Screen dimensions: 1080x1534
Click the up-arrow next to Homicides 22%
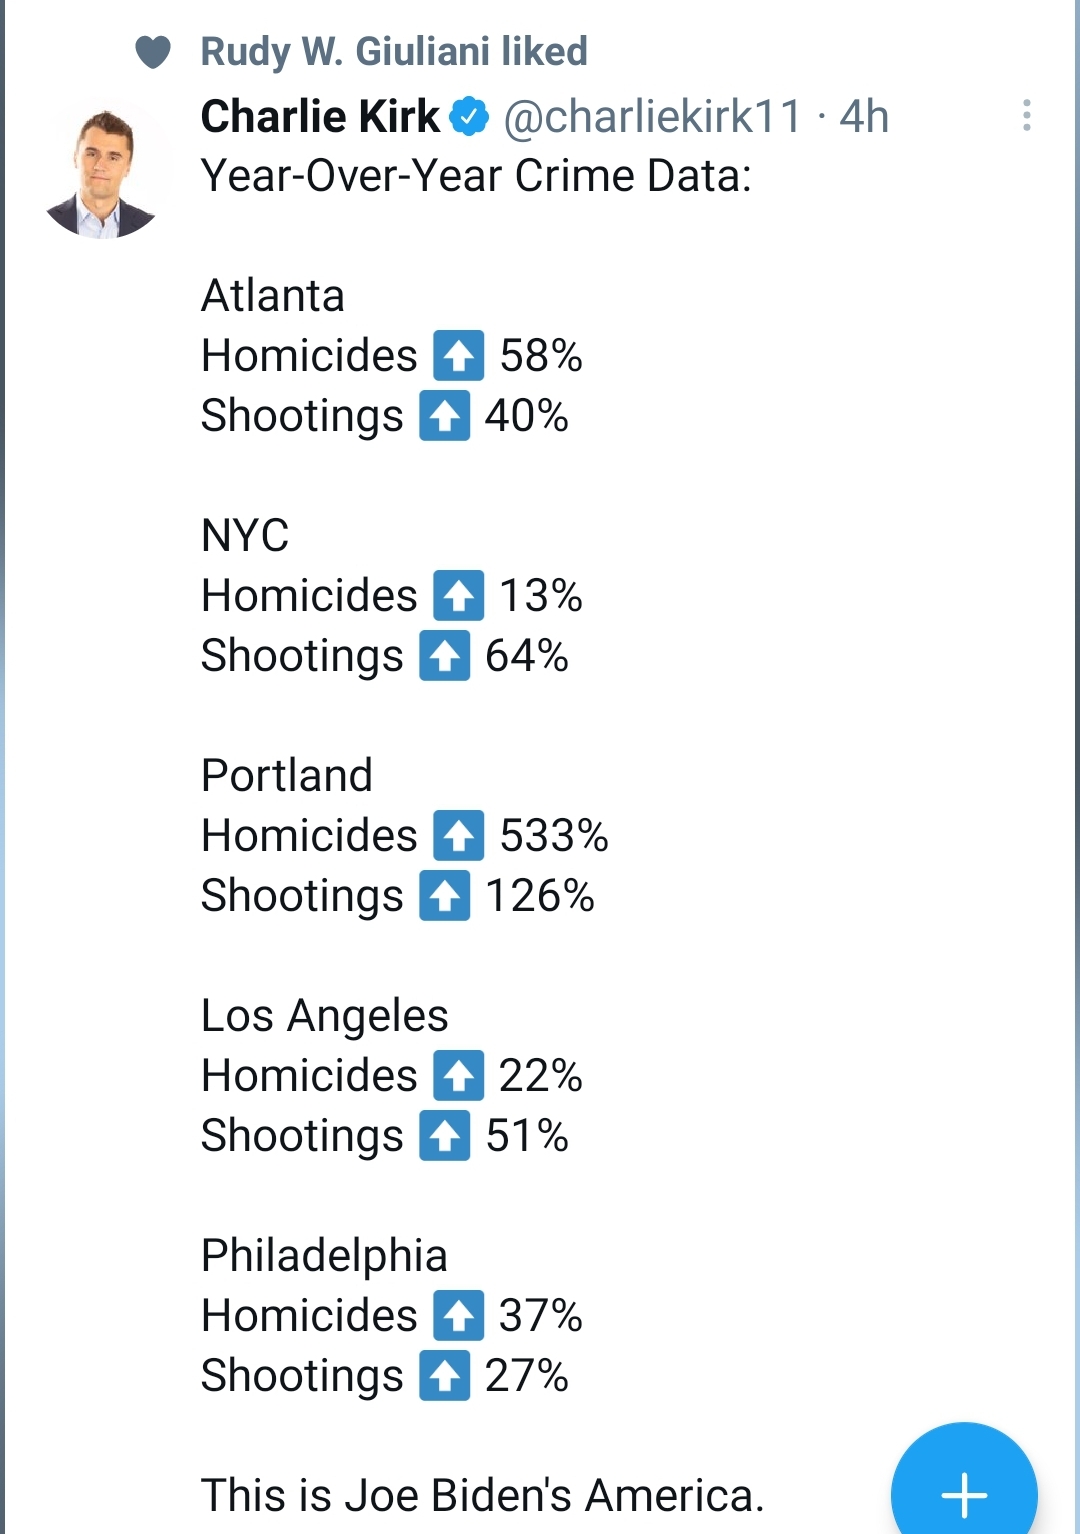pyautogui.click(x=459, y=1076)
